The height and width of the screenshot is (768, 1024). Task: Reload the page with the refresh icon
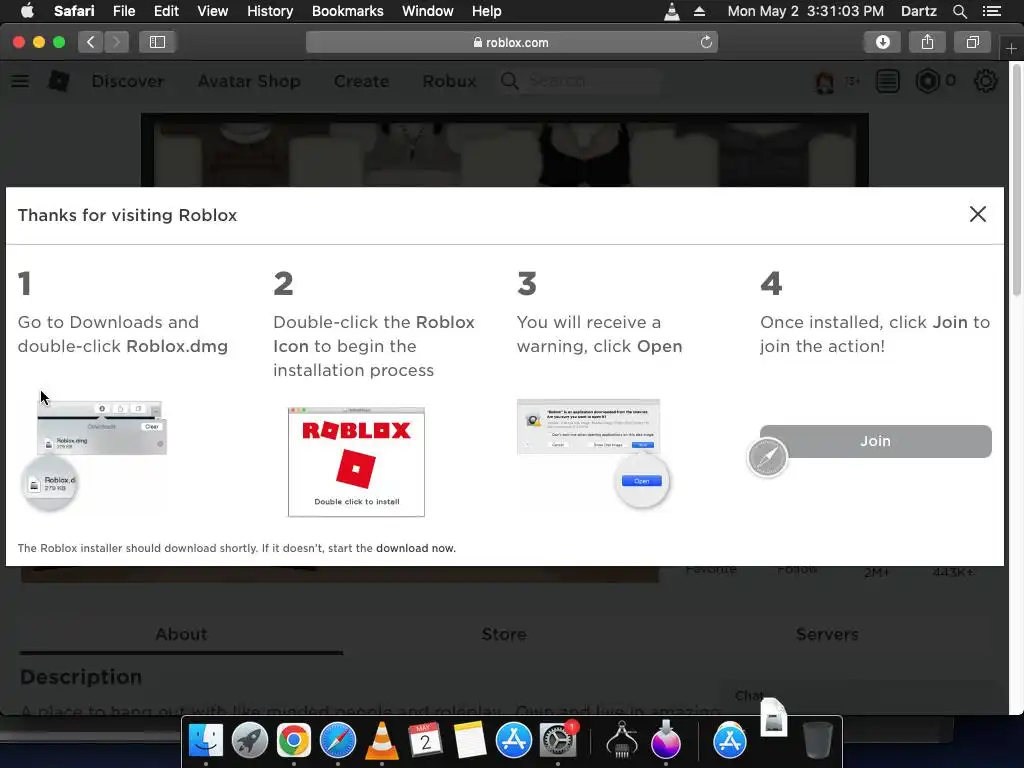tap(706, 42)
